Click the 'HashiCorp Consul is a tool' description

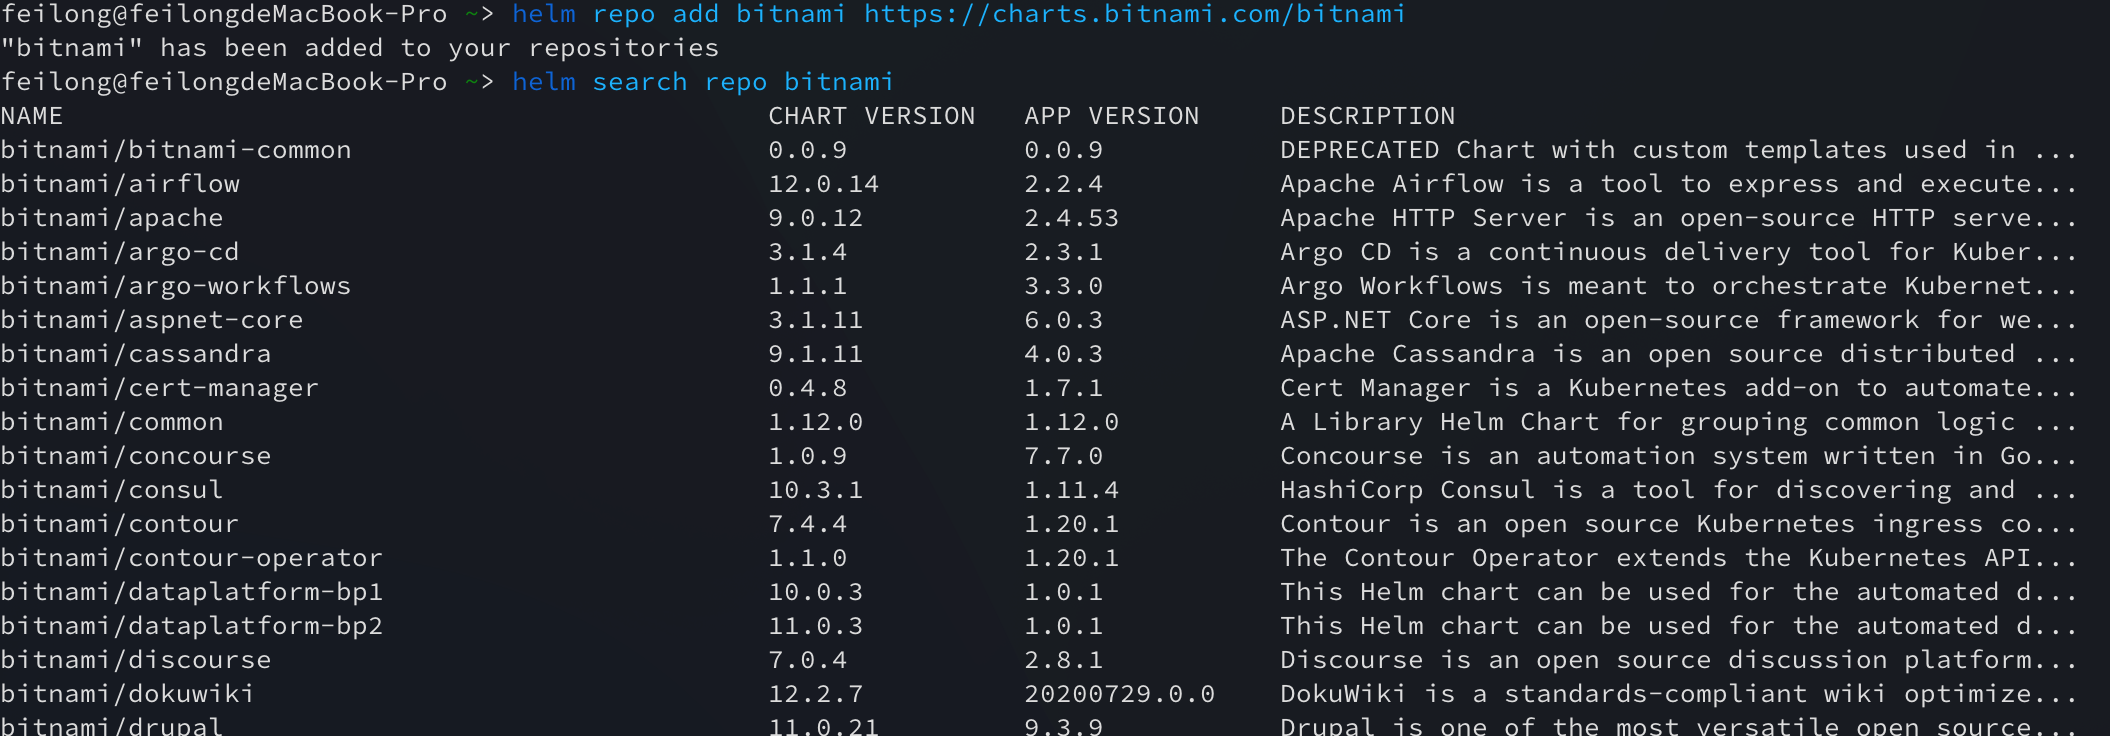pyautogui.click(x=1680, y=490)
